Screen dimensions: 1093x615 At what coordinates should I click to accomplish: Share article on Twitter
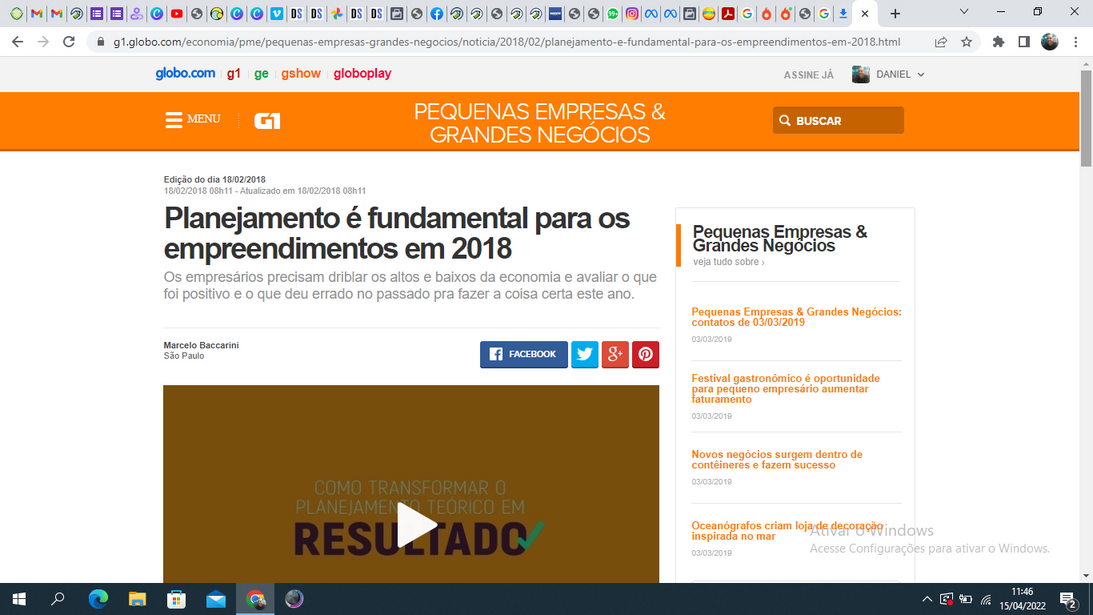coord(584,354)
